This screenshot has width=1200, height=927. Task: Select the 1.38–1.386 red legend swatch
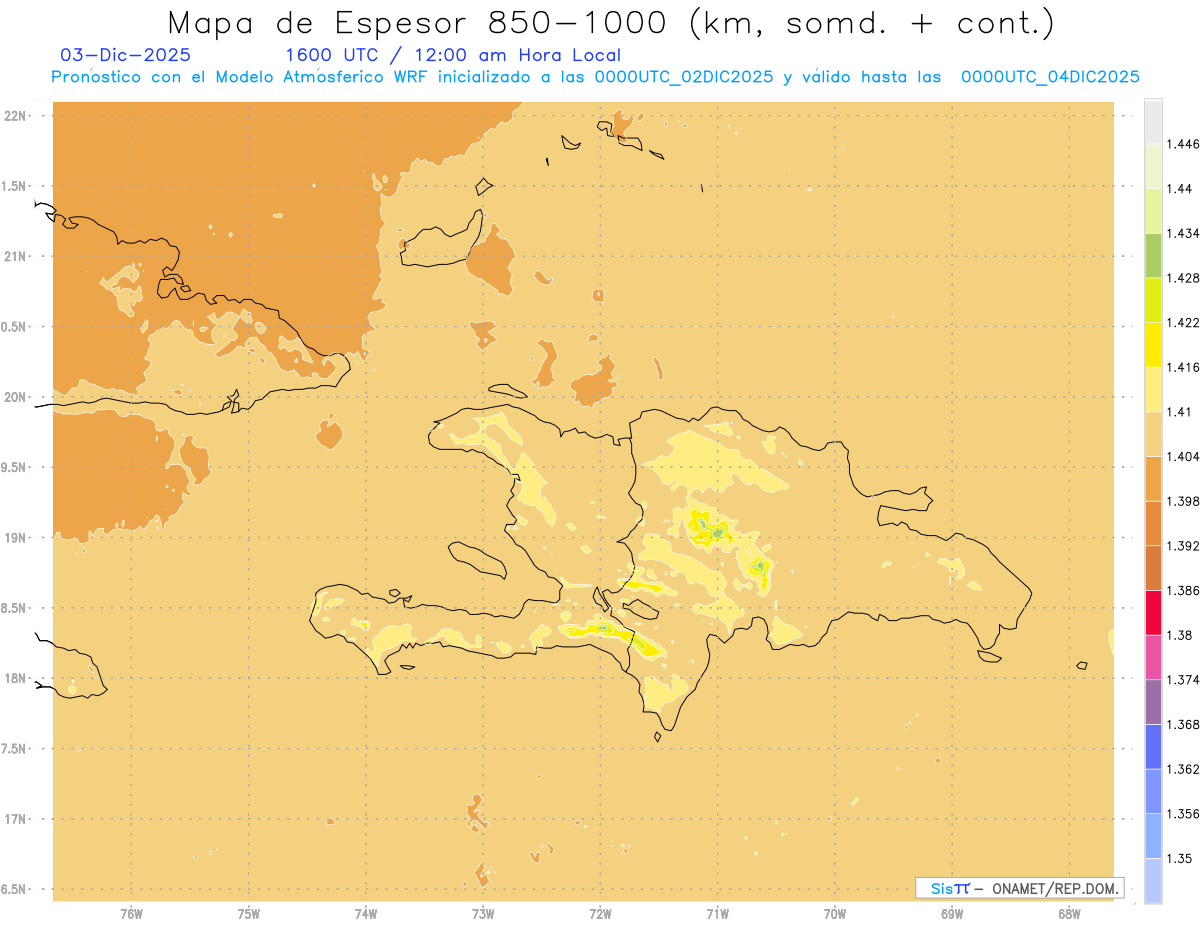(x=1153, y=612)
